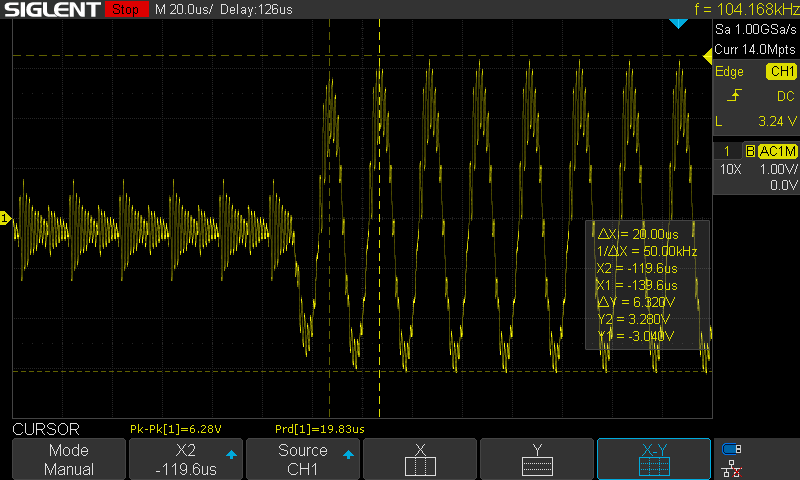Click the 1/ΔX = 50.00kHz reading
The width and height of the screenshot is (800, 480).
[x=647, y=251]
